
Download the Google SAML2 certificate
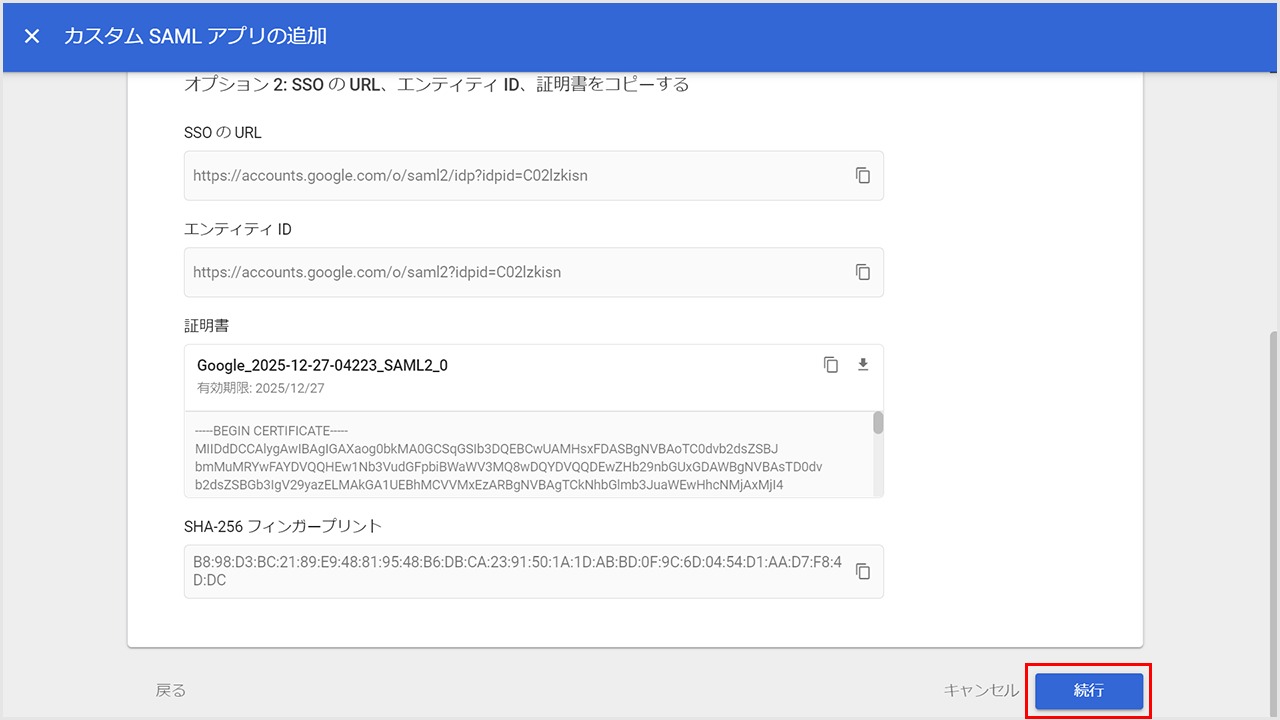863,365
